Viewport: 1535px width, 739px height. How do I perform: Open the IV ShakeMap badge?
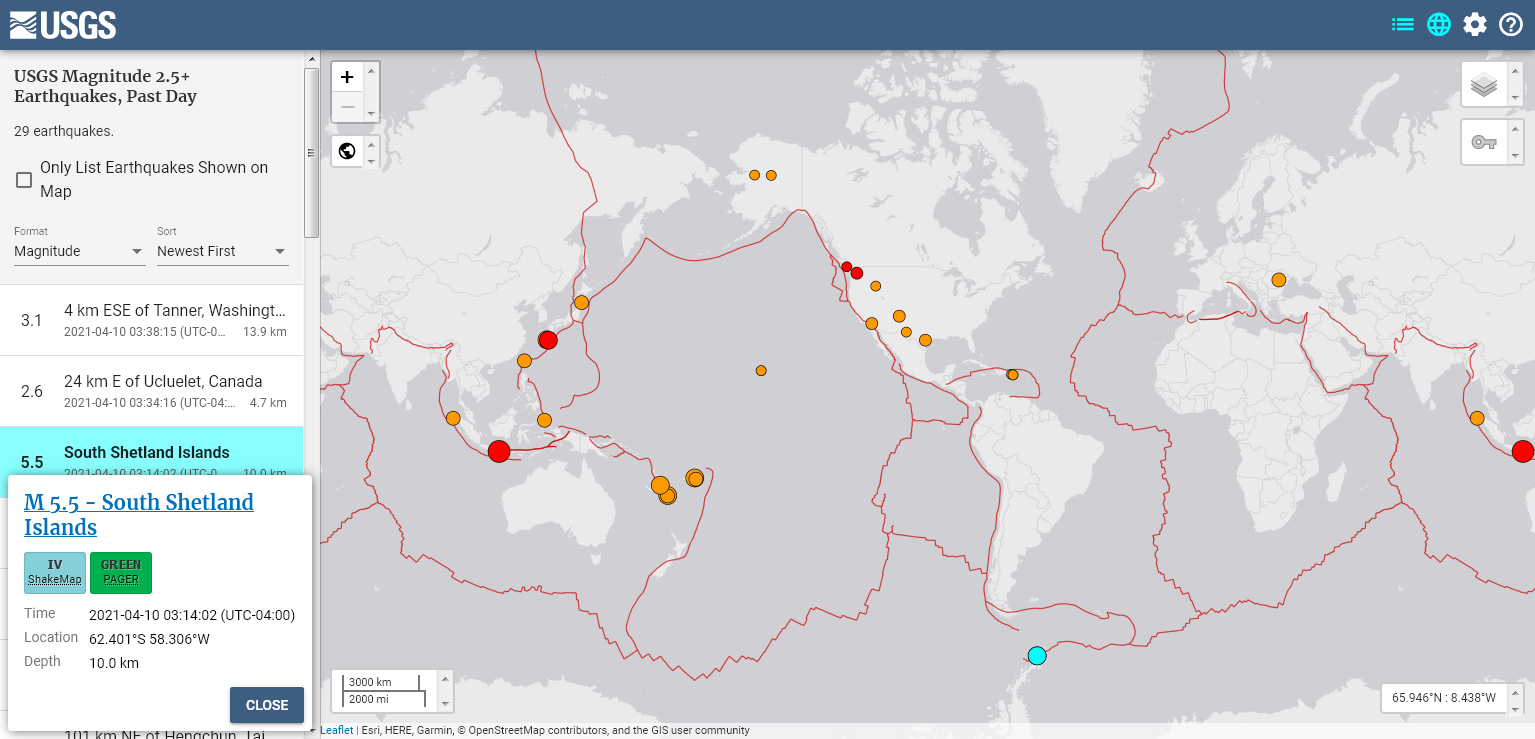coord(55,573)
